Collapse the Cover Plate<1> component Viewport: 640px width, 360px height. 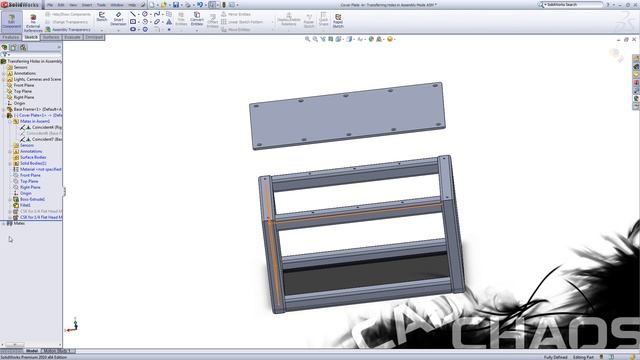click(x=4, y=116)
